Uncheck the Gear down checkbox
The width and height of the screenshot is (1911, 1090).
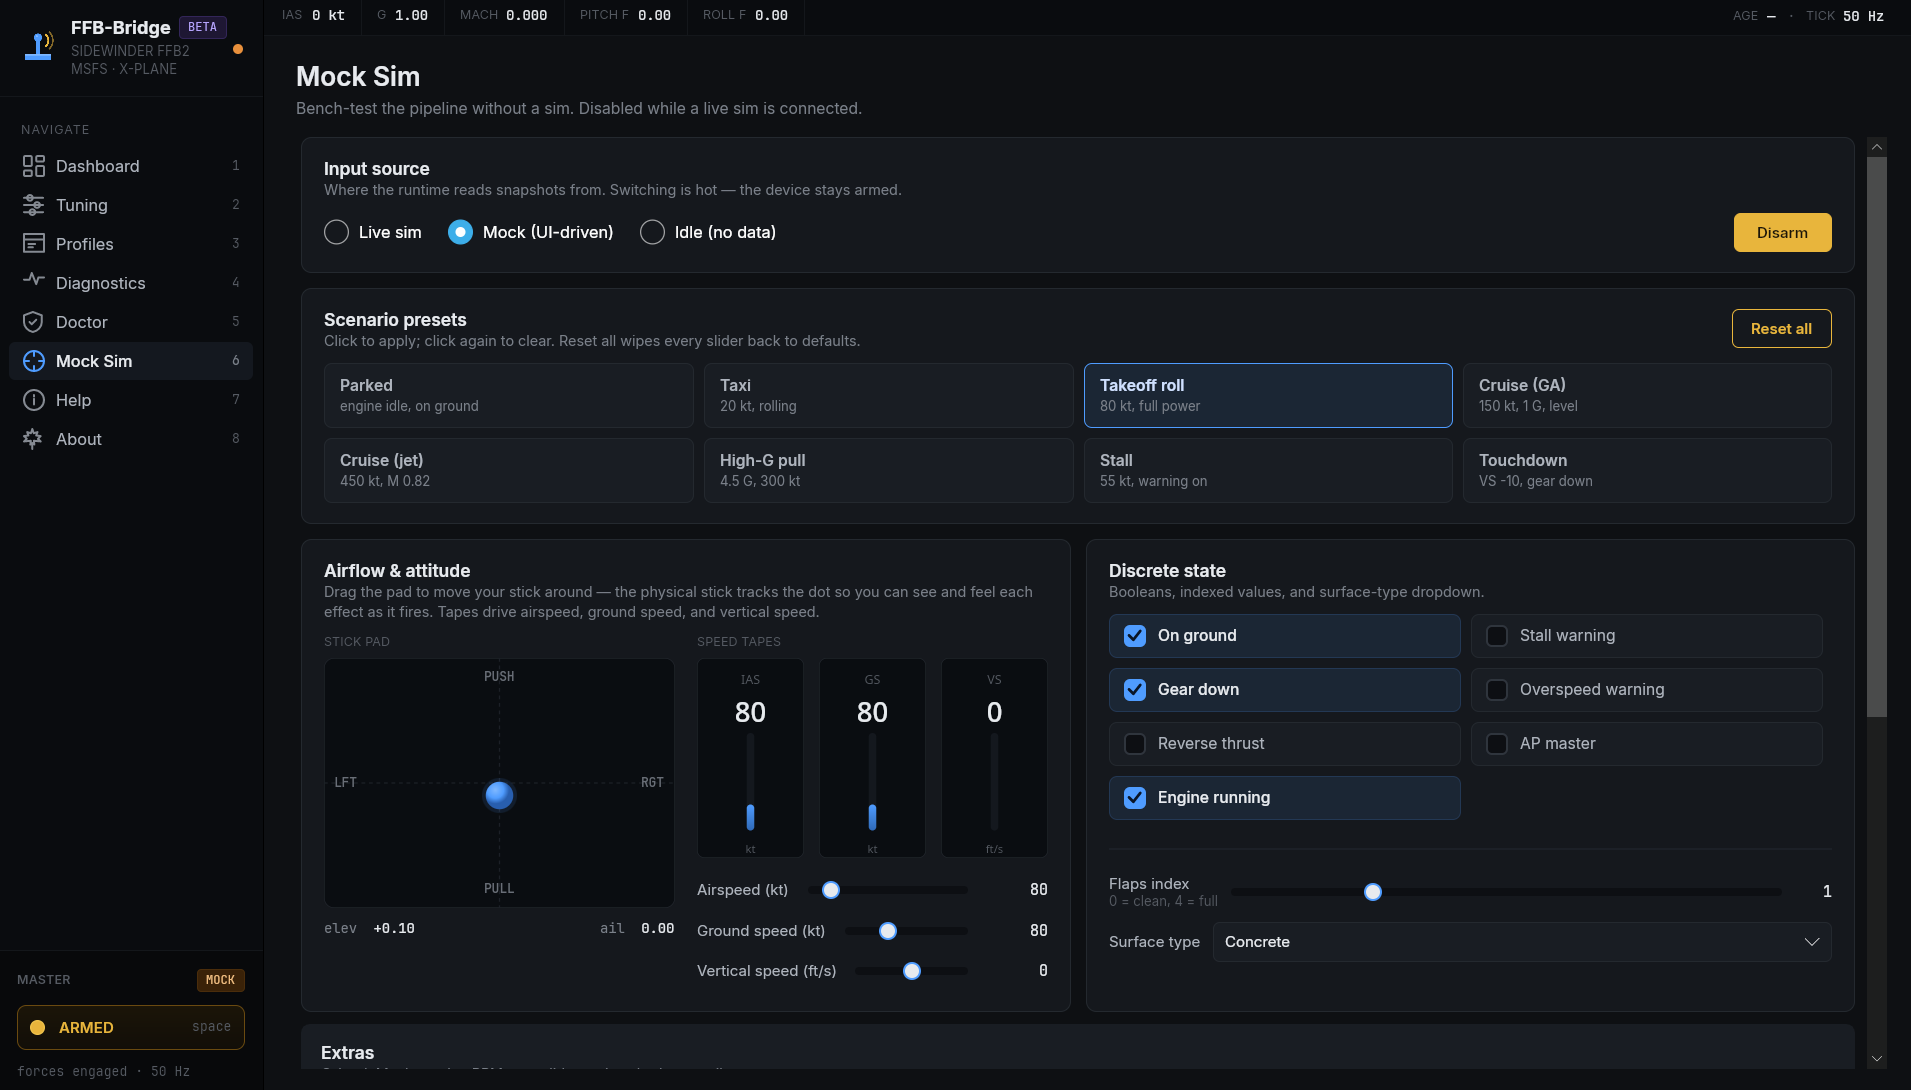click(x=1135, y=690)
